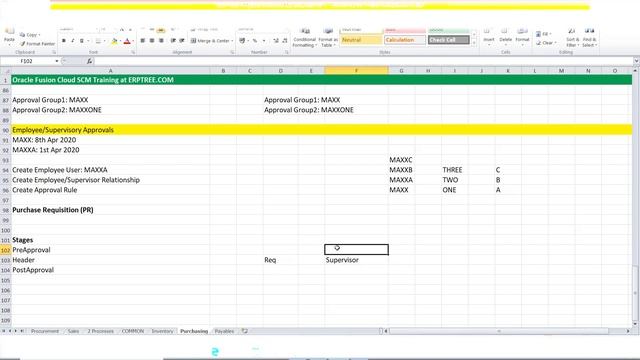The height and width of the screenshot is (360, 640).
Task: Center the cell text horizontally
Action: (152, 41)
